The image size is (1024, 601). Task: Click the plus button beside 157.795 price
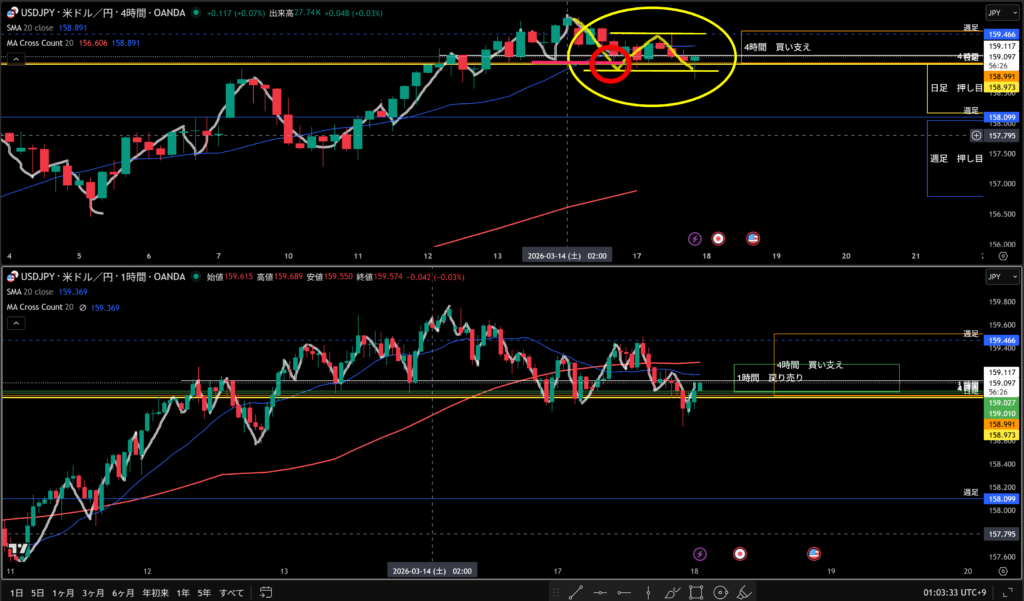[972, 136]
